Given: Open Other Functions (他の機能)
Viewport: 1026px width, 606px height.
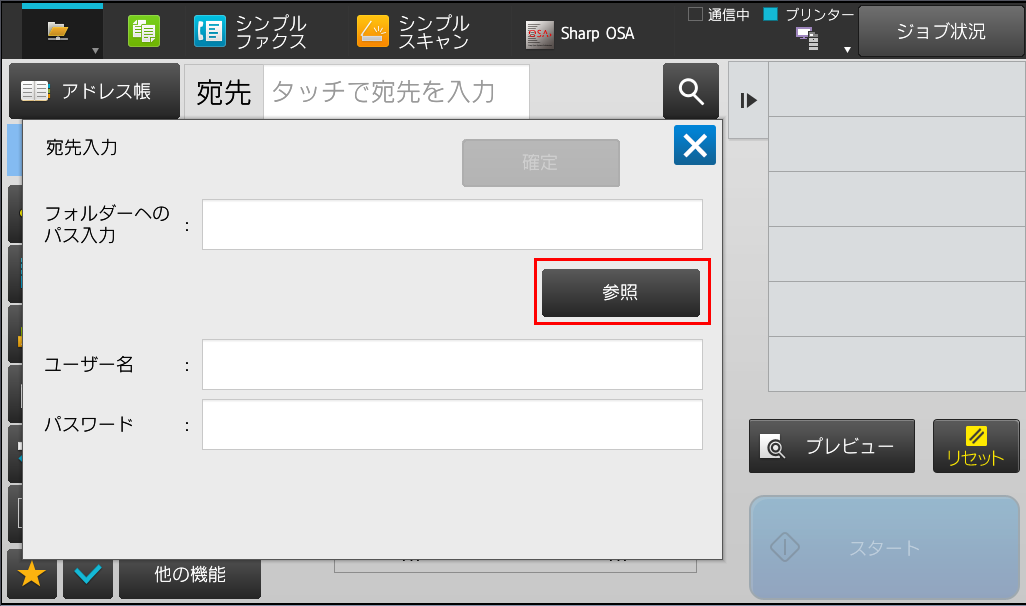Looking at the screenshot, I should coord(190,576).
